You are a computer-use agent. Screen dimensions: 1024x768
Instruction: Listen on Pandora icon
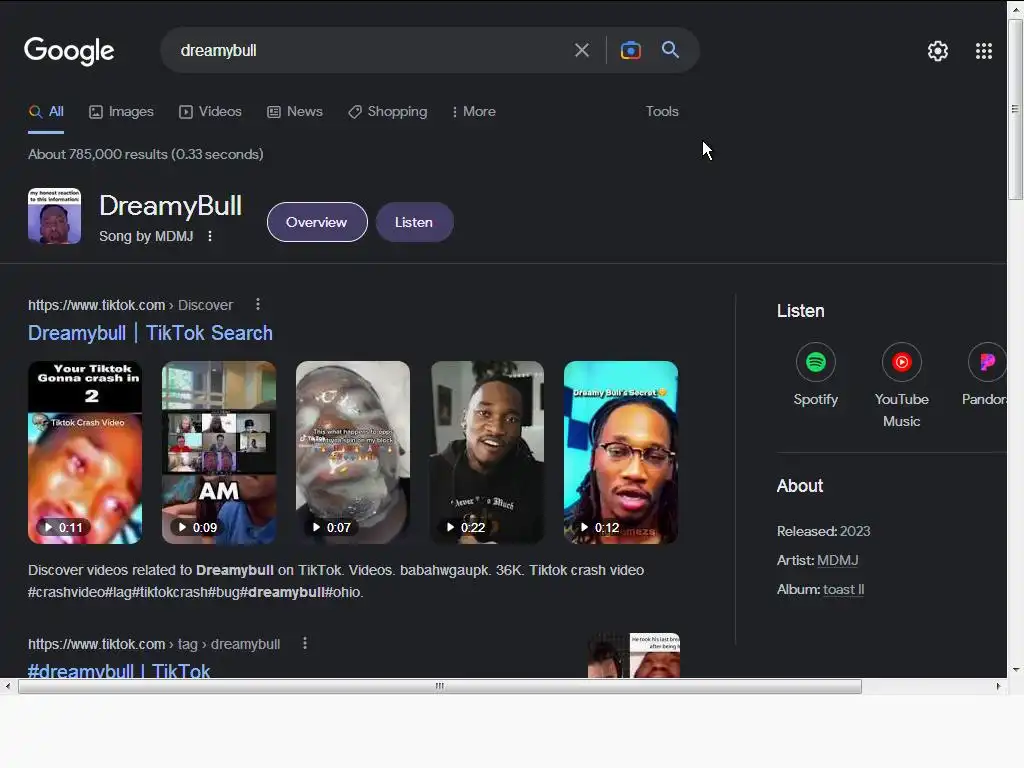[987, 362]
